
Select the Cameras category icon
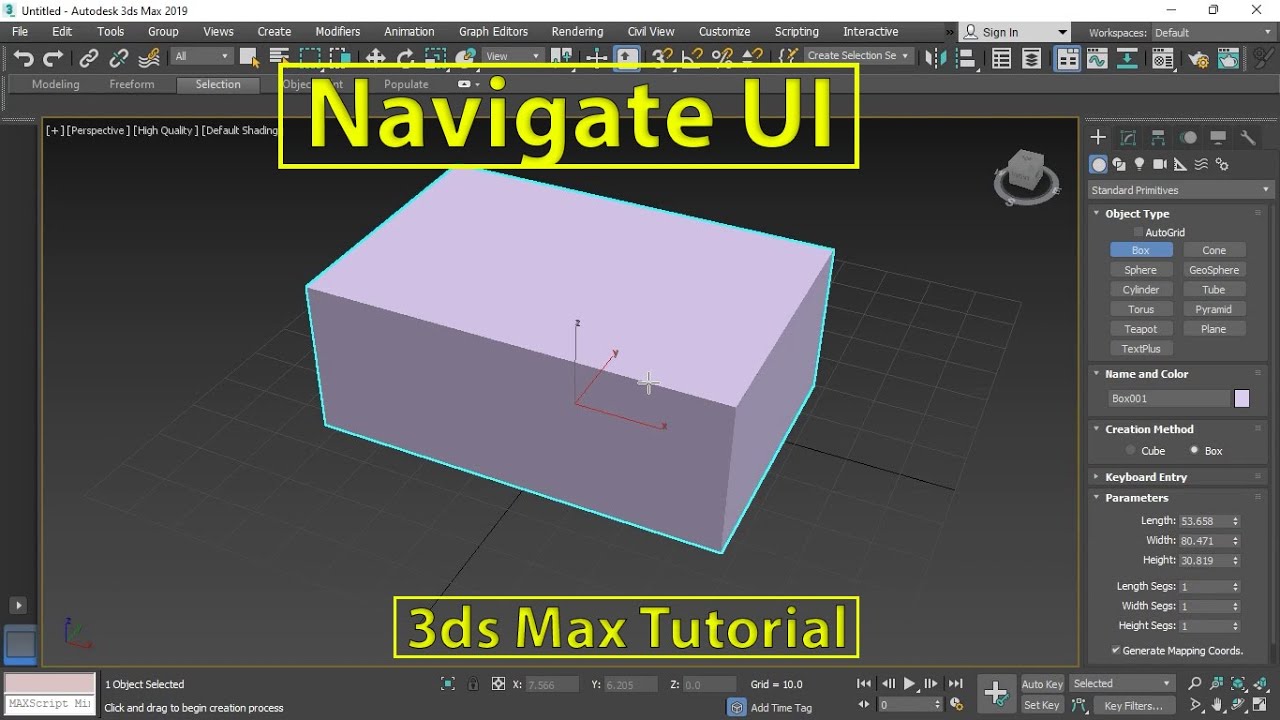coord(1160,164)
